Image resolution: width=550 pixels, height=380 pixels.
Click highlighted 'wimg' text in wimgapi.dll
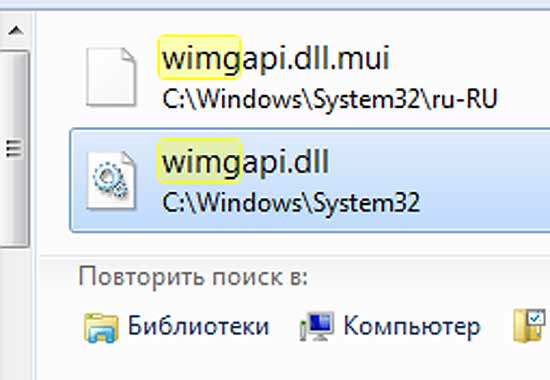pos(199,161)
